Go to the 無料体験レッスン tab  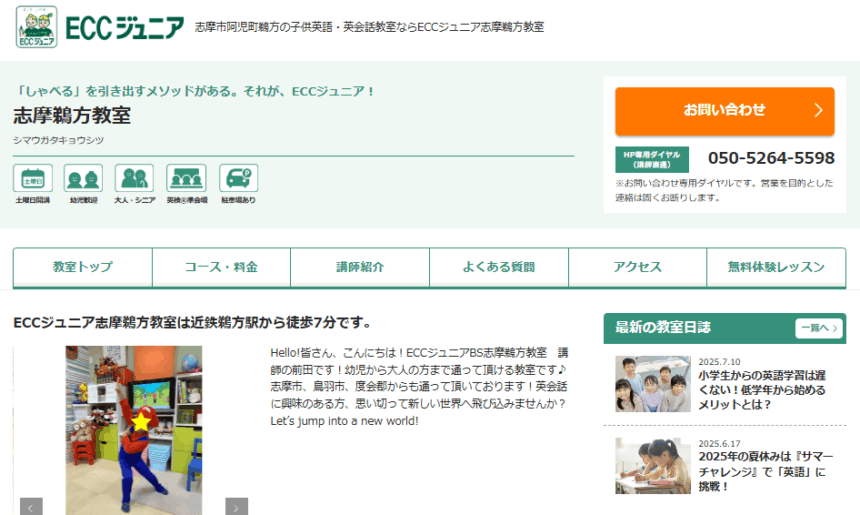coord(776,267)
